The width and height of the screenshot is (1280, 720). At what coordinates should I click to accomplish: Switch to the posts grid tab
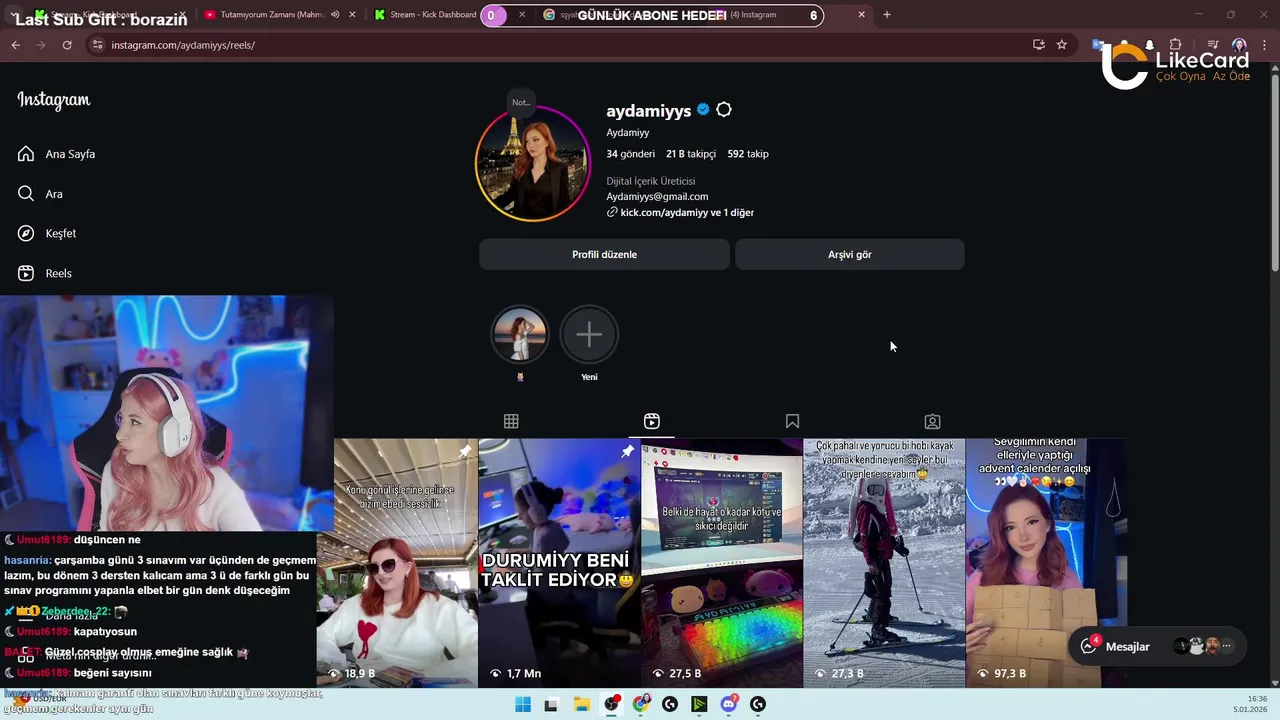(511, 421)
